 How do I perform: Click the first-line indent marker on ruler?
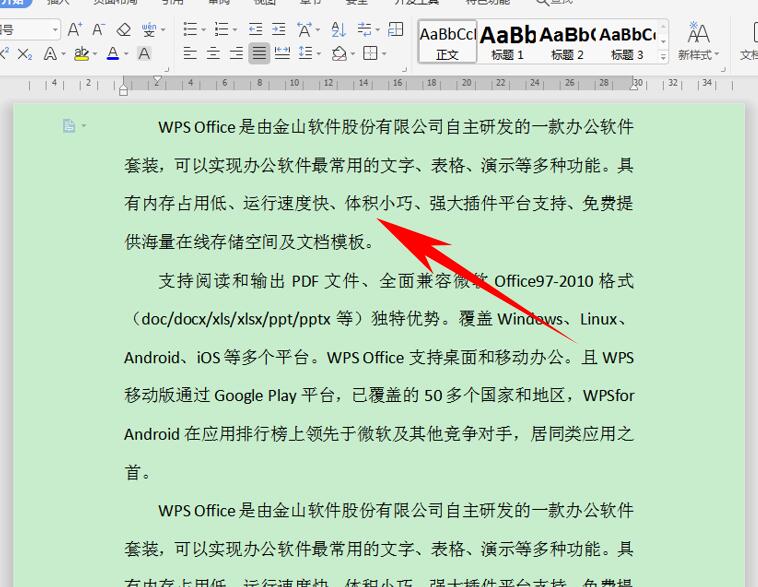tap(157, 80)
